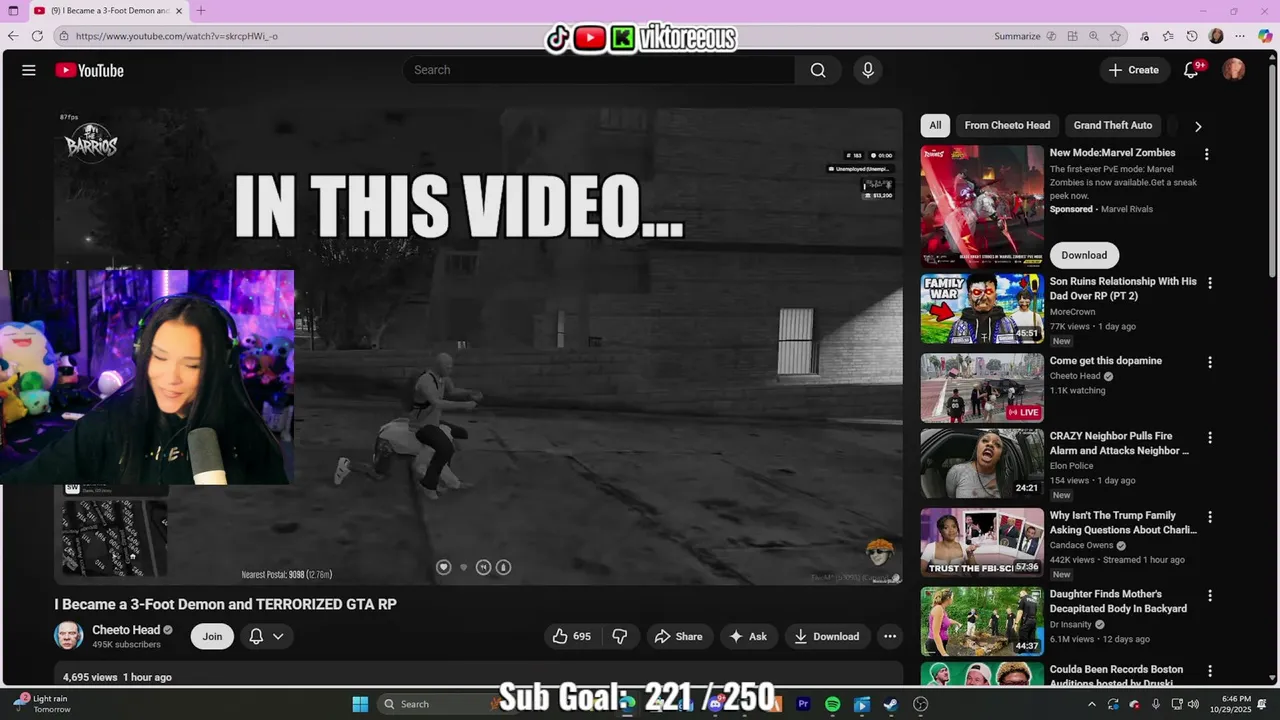This screenshot has height=720, width=1280.
Task: Click the Ask button
Action: pyautogui.click(x=748, y=636)
